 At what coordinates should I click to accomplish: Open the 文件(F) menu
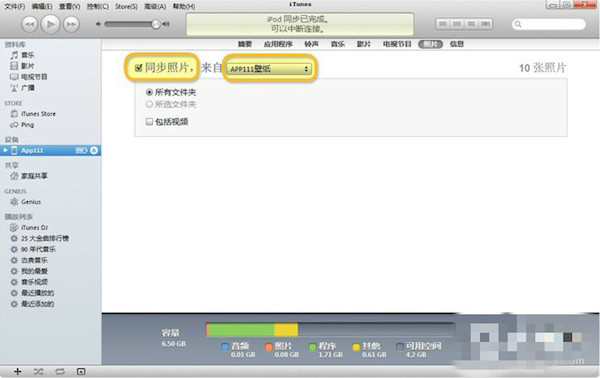click(15, 7)
